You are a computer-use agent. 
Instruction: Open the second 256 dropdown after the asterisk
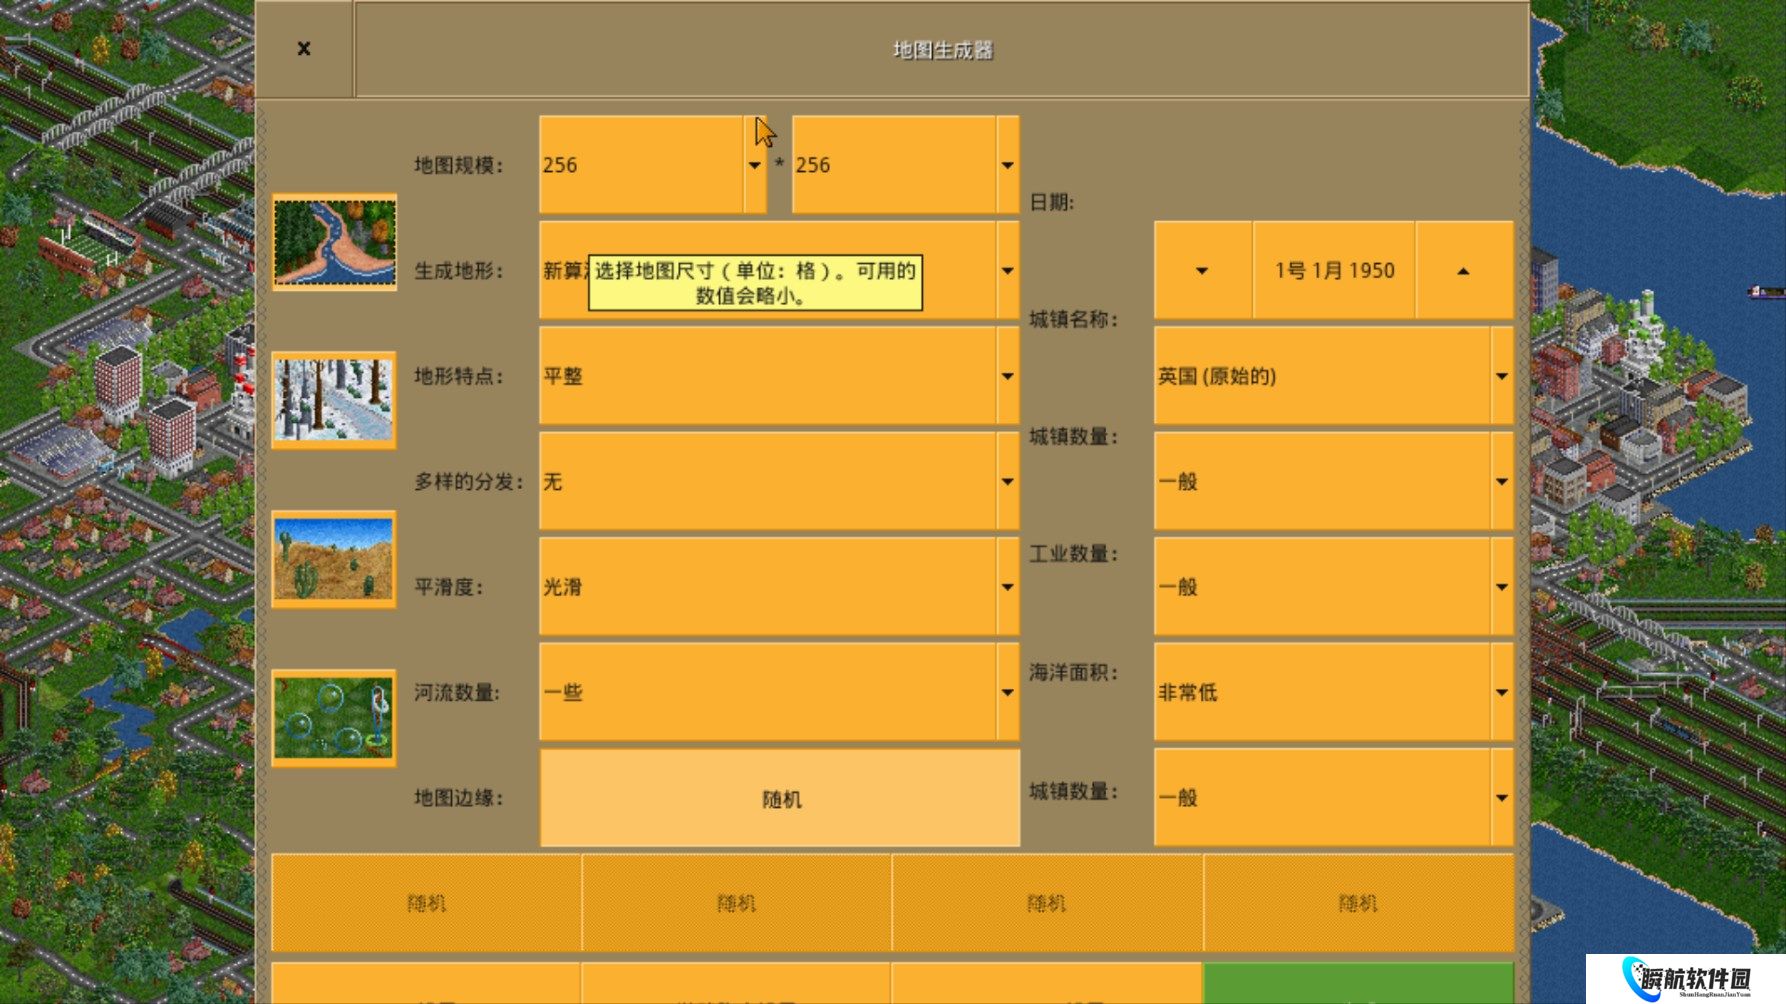pos(905,165)
